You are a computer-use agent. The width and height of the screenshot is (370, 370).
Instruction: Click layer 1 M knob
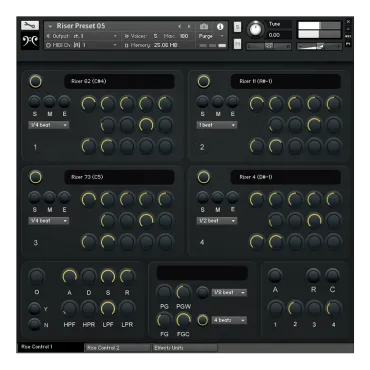[49, 102]
